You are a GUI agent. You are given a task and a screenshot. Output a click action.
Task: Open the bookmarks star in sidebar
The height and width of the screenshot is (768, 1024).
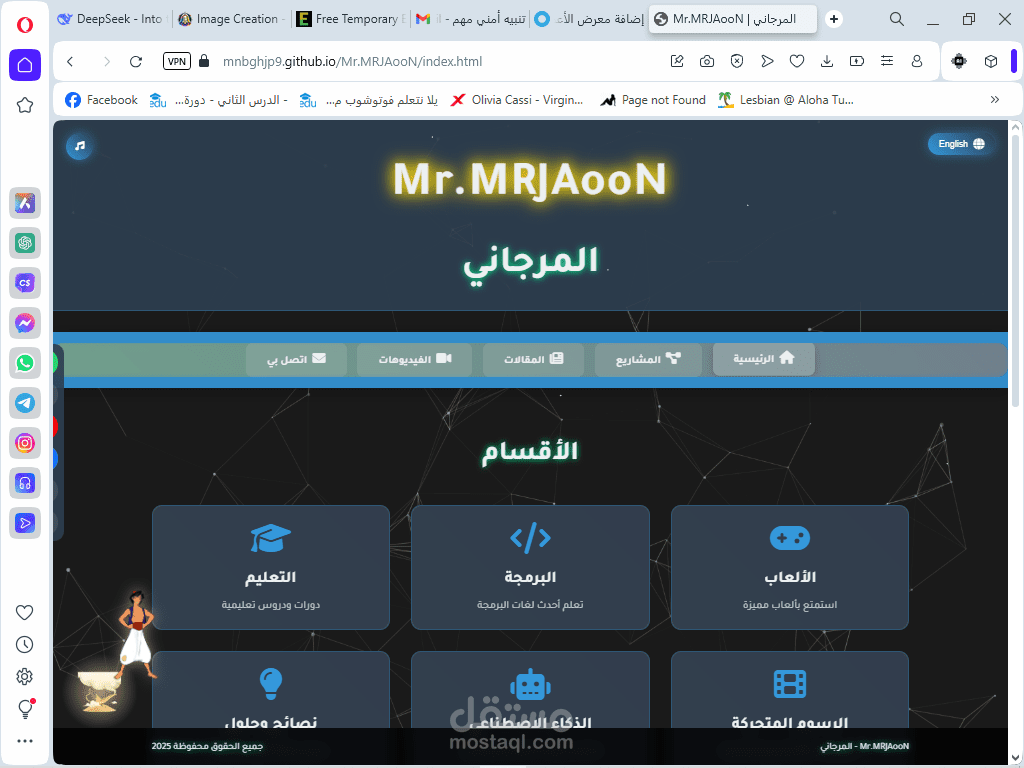click(x=25, y=105)
